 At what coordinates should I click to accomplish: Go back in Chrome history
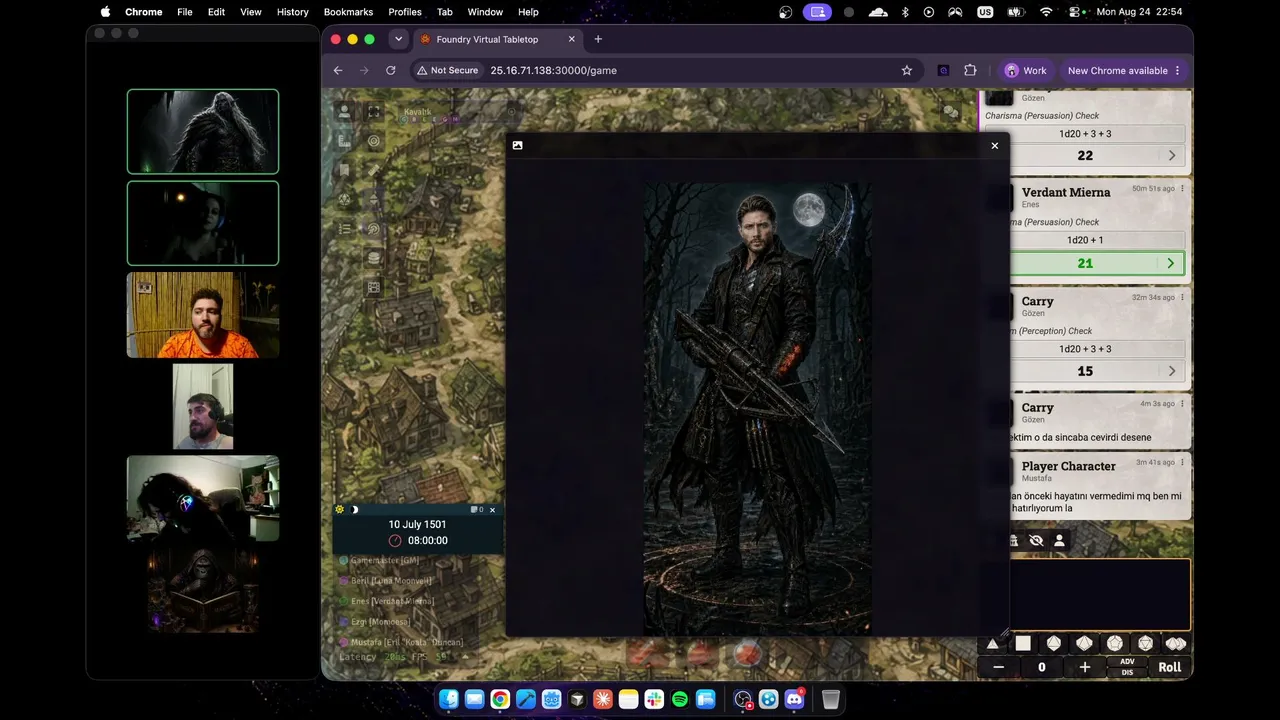coord(338,71)
